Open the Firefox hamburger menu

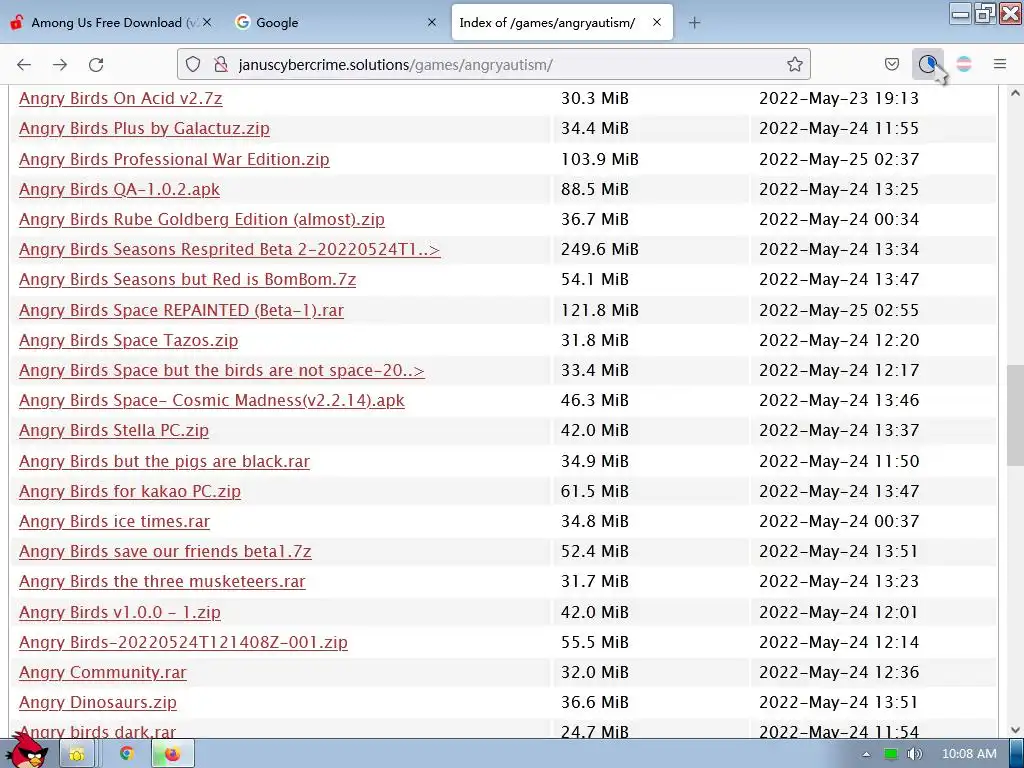pos(1000,64)
